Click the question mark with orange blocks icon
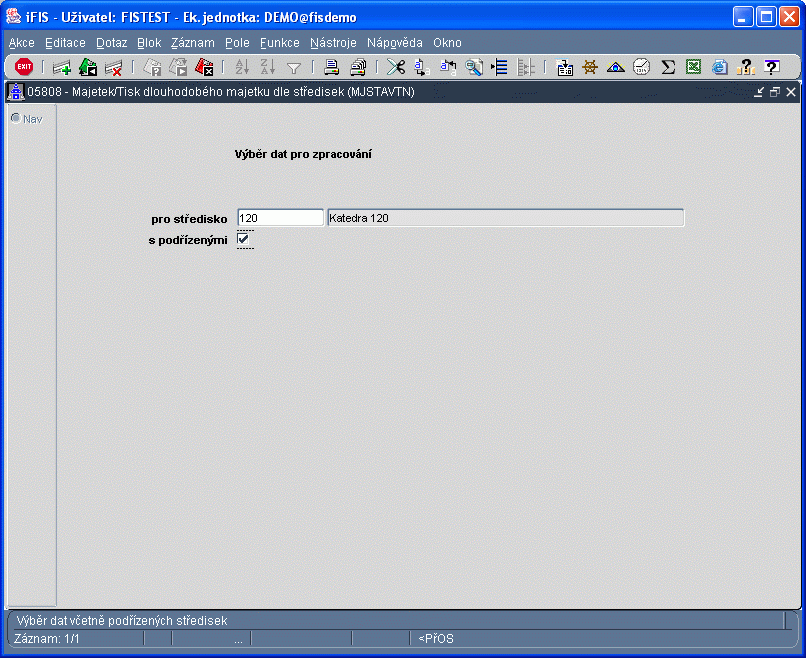 tap(745, 67)
